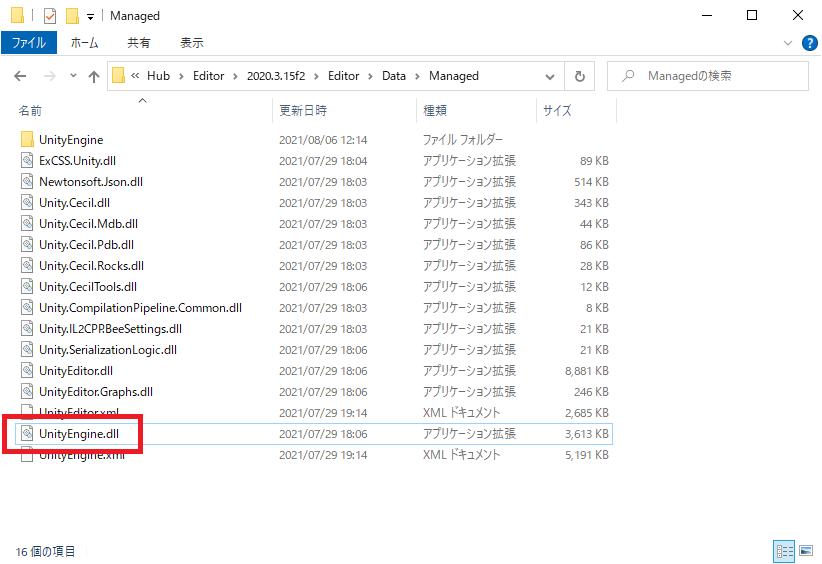
Task: Refresh the Managed folder view
Action: coord(580,77)
